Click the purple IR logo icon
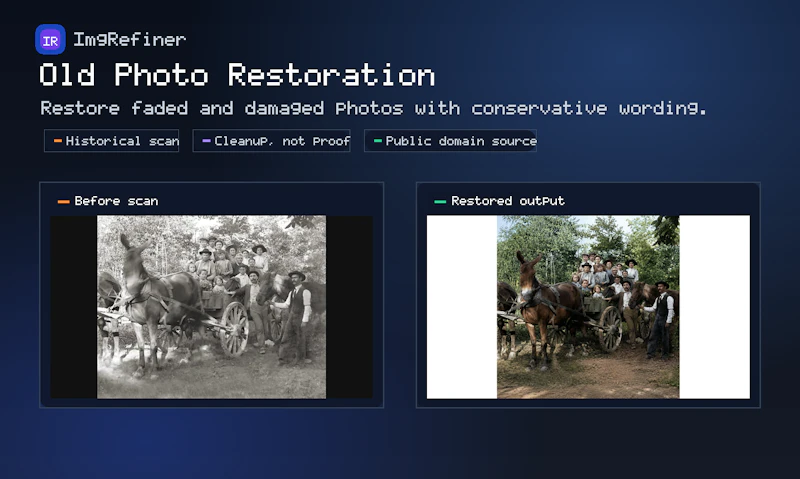 [x=50, y=39]
